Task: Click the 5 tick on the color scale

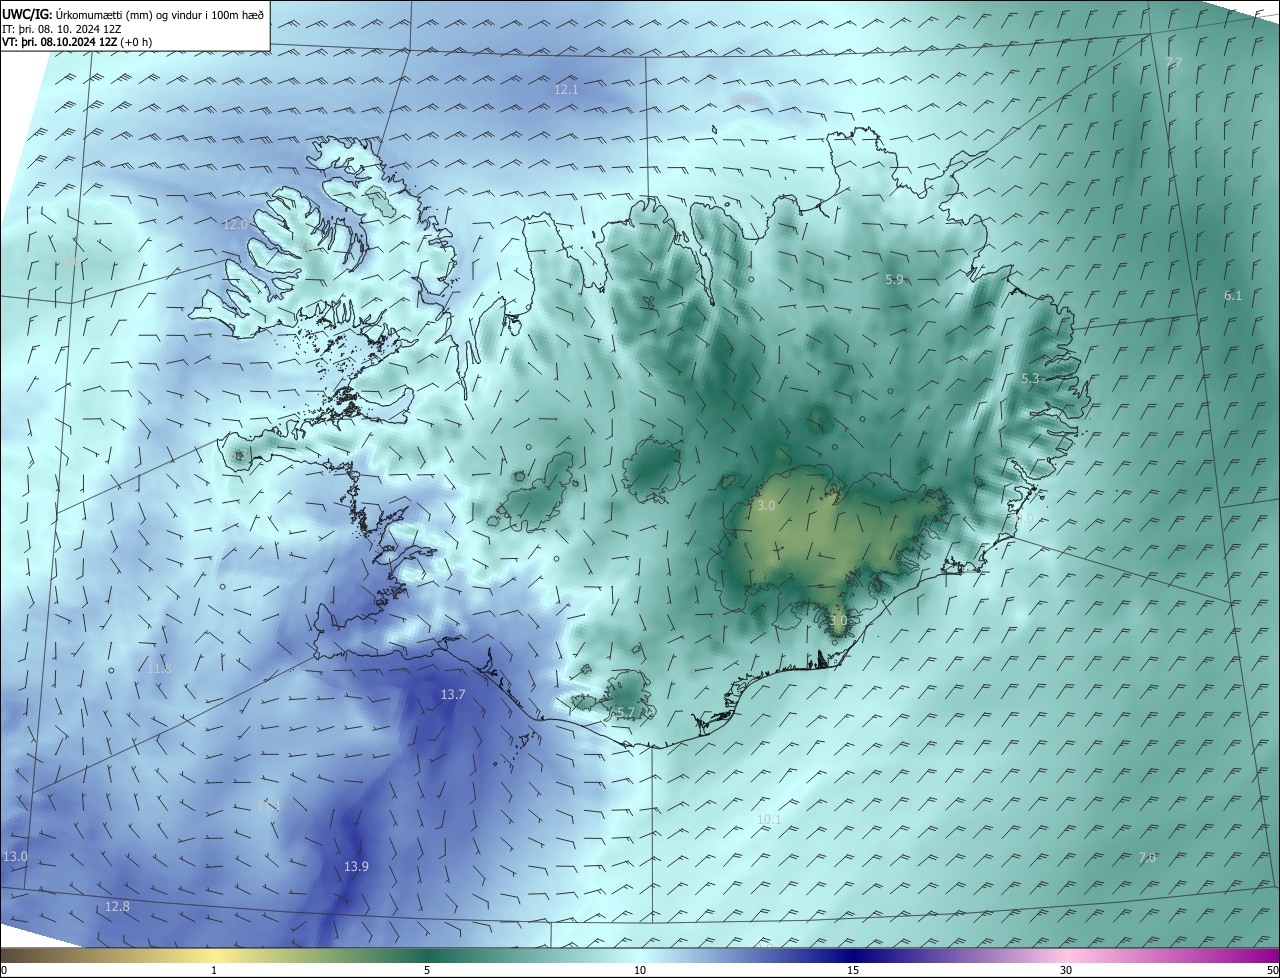Action: point(427,971)
